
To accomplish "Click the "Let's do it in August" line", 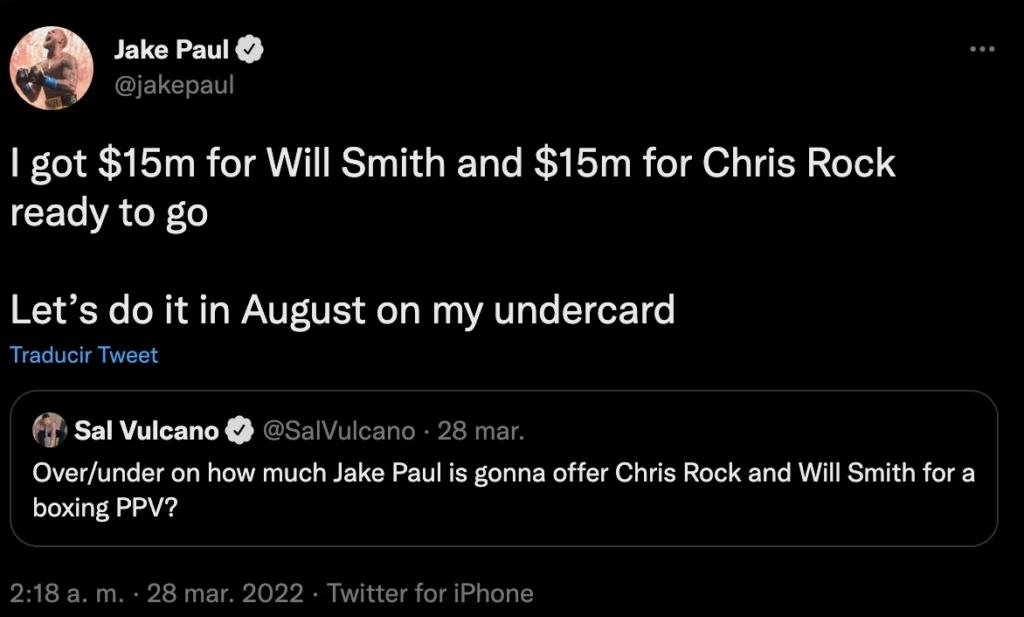I will 342,310.
